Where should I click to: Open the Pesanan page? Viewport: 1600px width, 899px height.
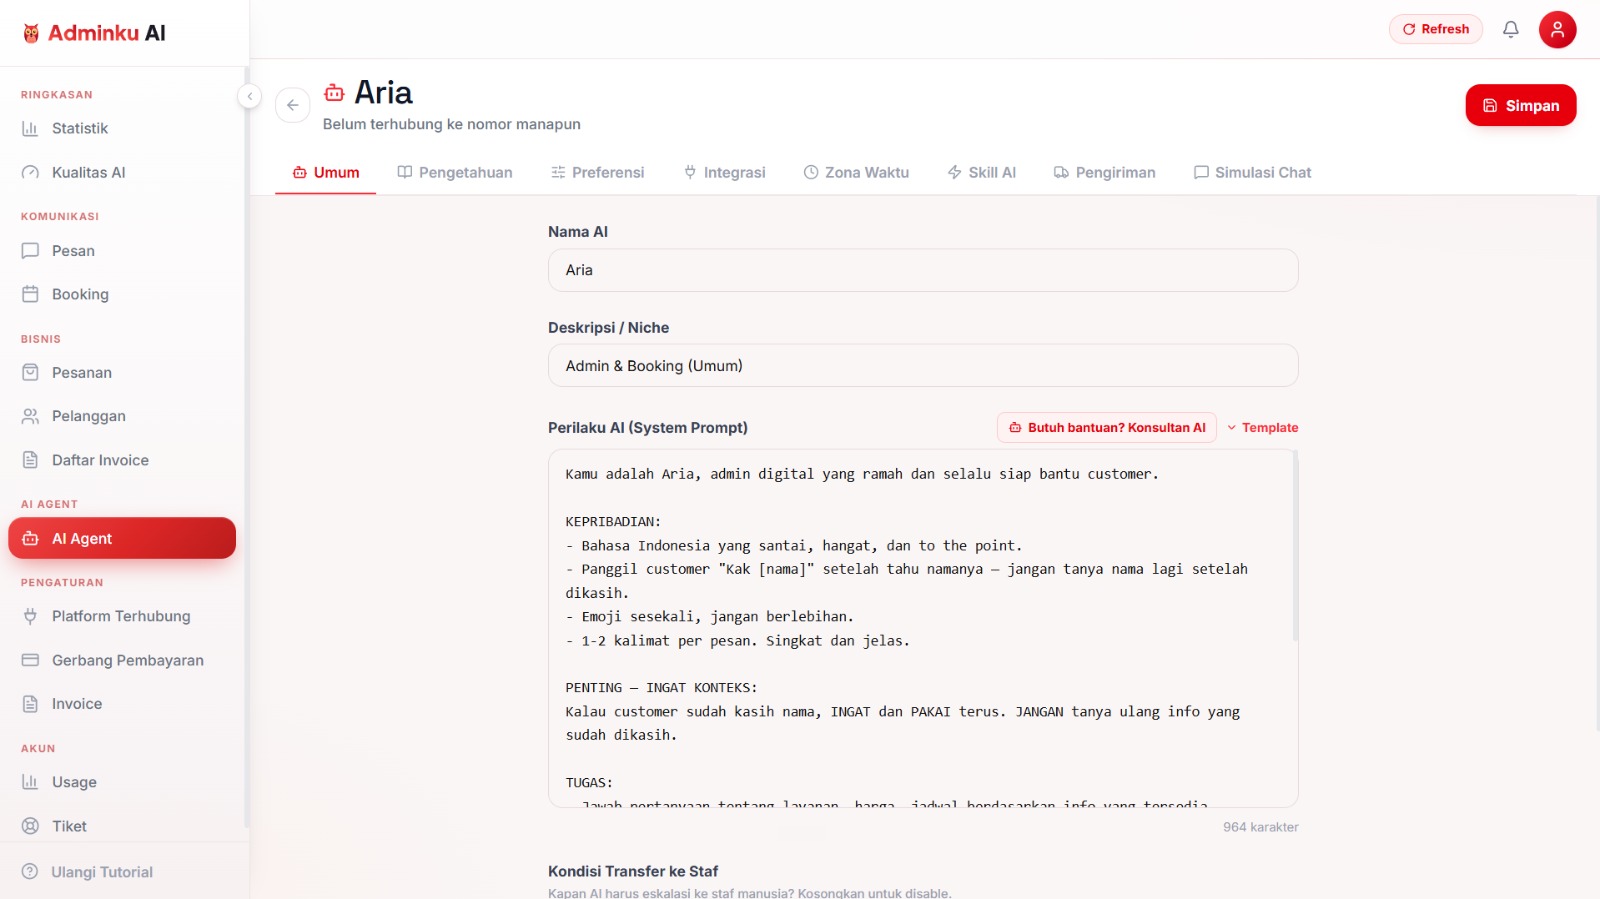pos(122,373)
